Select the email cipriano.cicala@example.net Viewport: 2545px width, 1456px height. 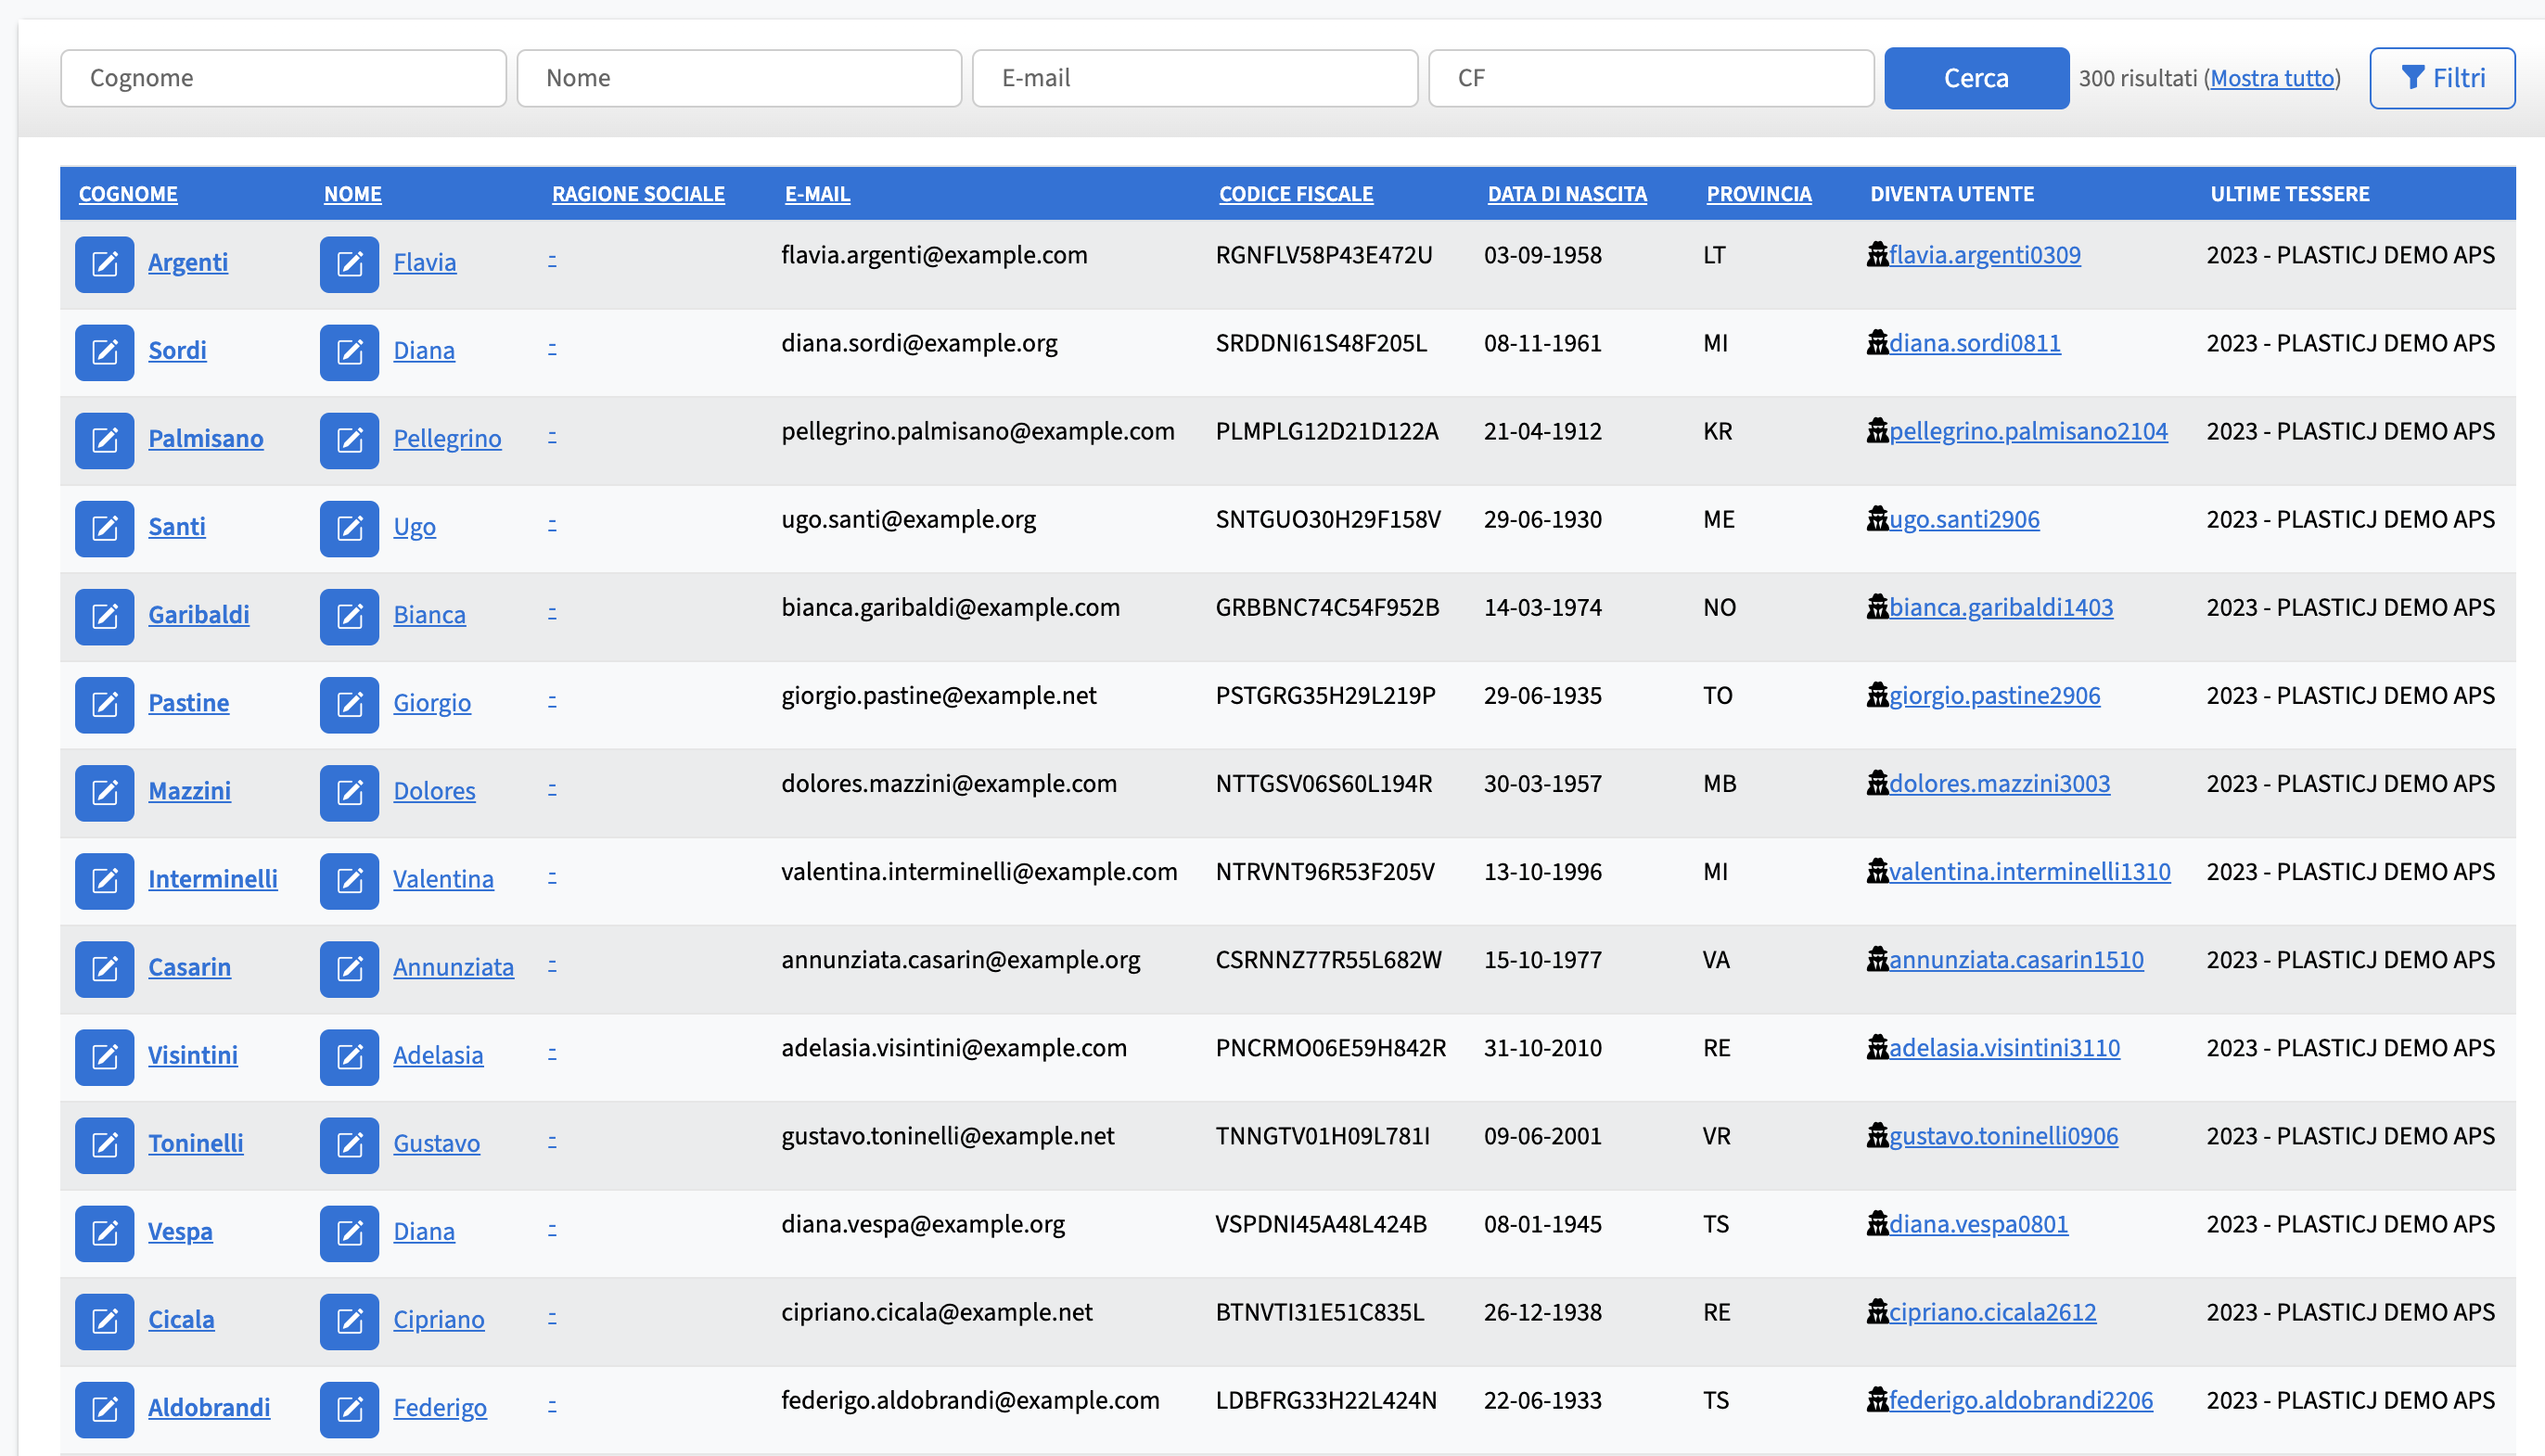pos(937,1311)
